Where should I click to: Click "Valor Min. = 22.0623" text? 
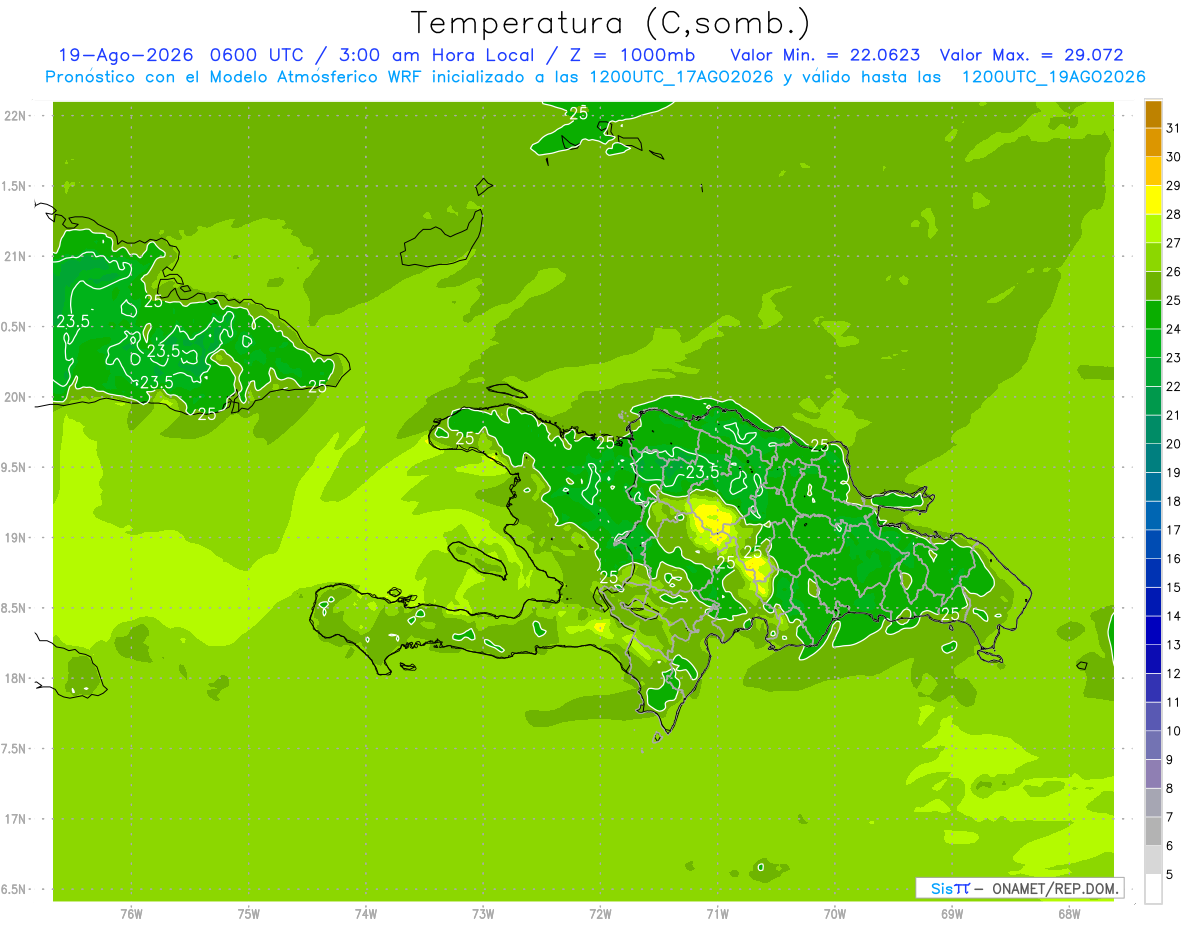pos(826,55)
